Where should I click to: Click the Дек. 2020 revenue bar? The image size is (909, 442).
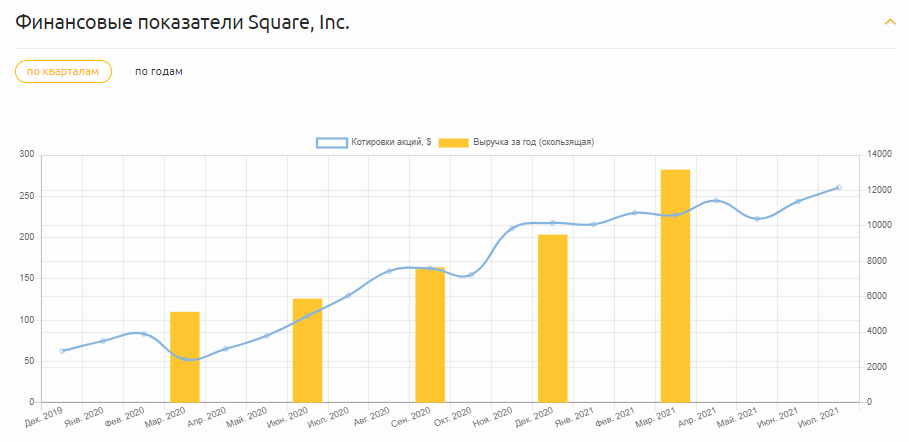553,318
